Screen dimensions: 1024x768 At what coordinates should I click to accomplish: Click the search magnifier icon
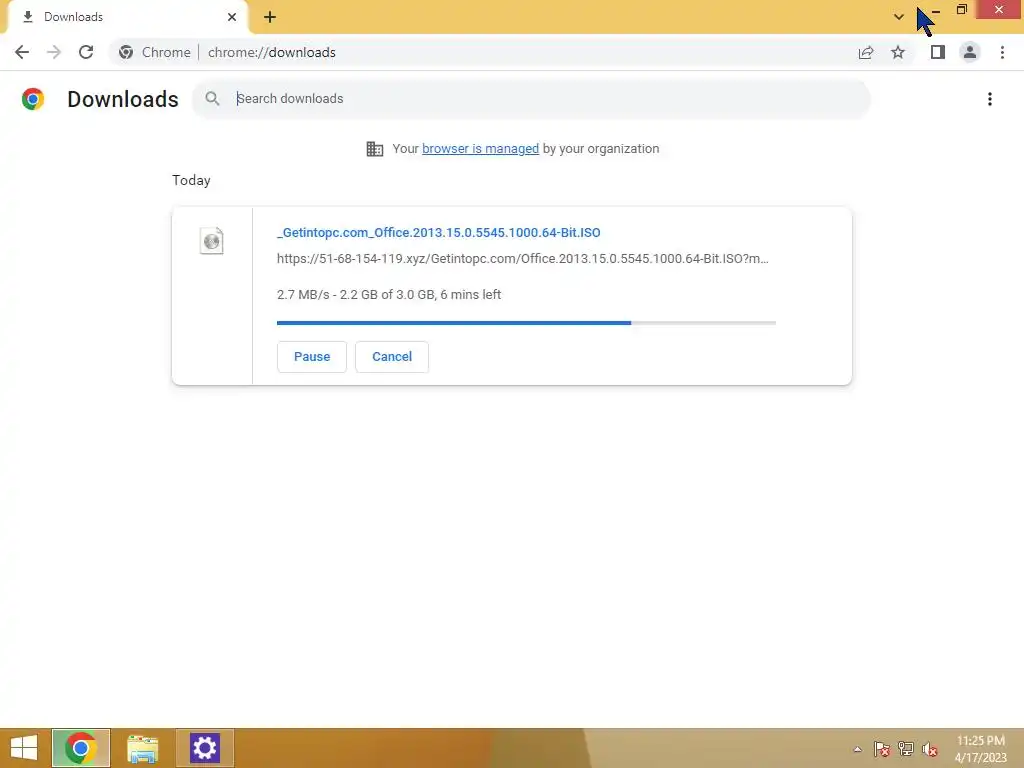point(212,99)
